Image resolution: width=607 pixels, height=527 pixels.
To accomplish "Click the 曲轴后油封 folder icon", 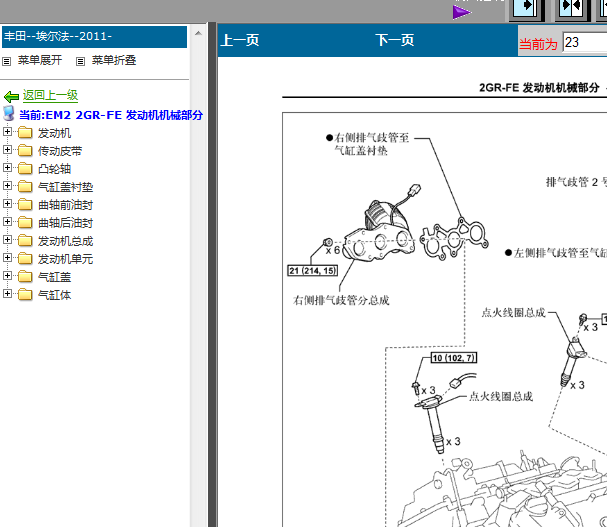I will 25,223.
